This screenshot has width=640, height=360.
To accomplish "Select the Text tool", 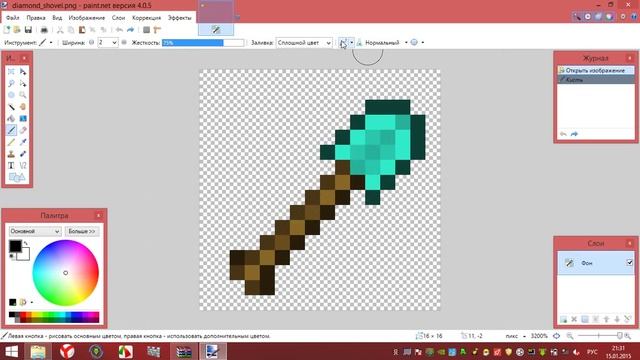I will click(x=11, y=166).
